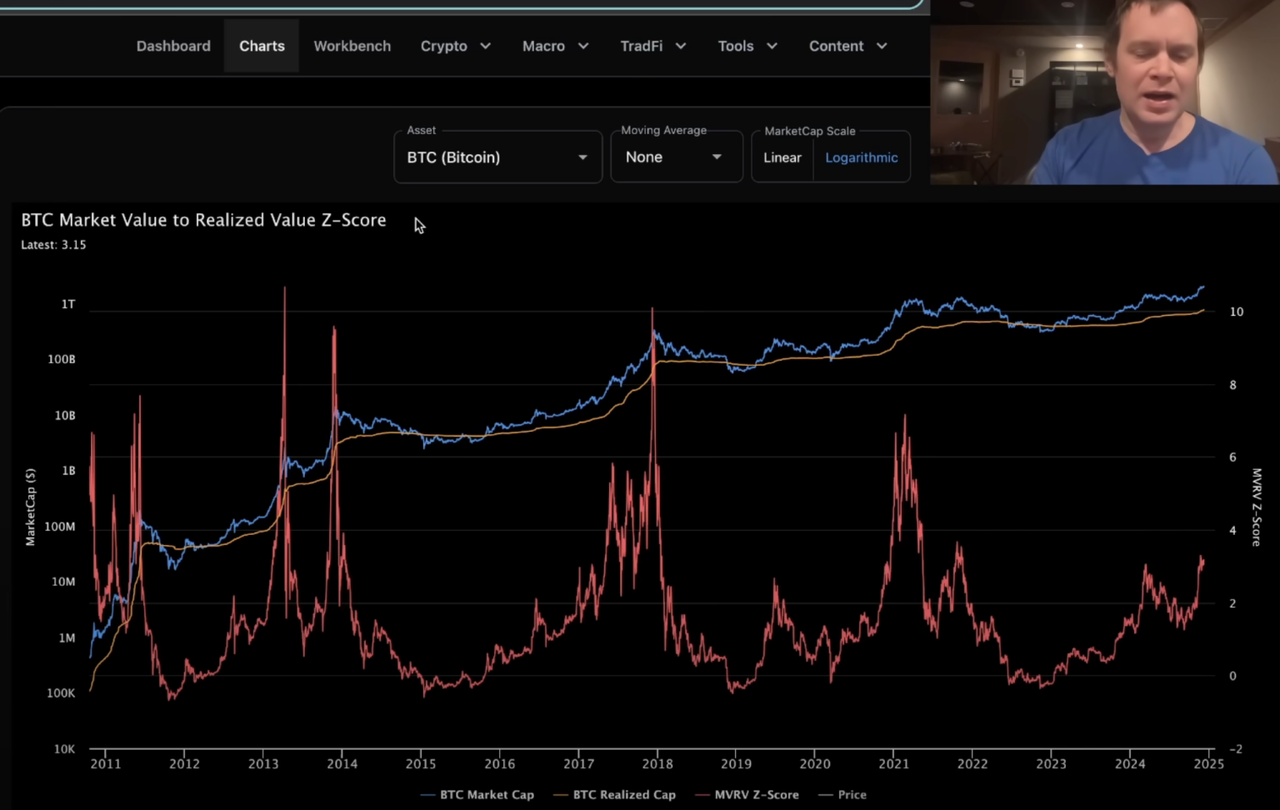Open the TradFi dropdown chevron
1280x810 pixels.
681,46
